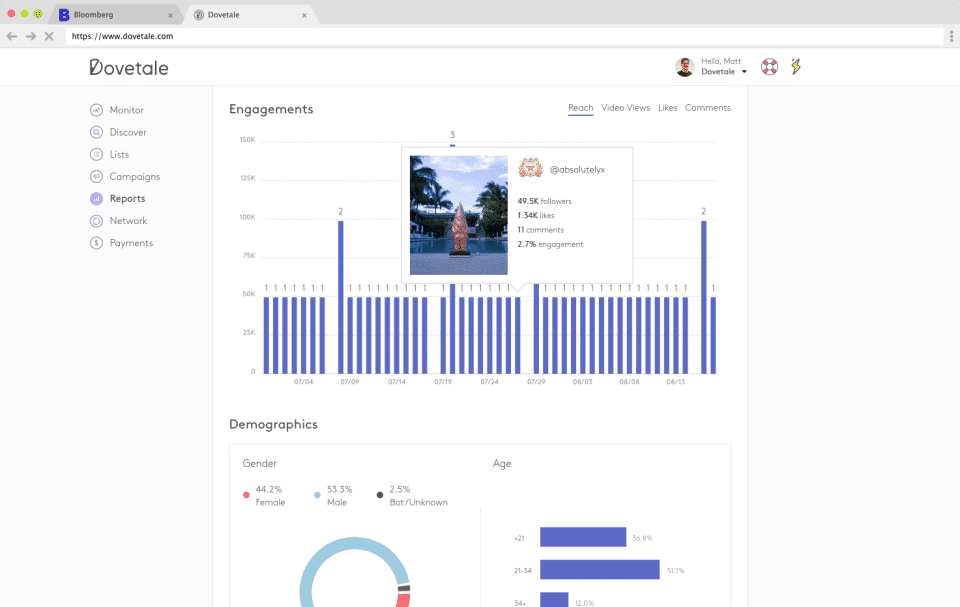Open Campaigns using its megaphone icon
The image size is (960, 607).
coord(96,177)
